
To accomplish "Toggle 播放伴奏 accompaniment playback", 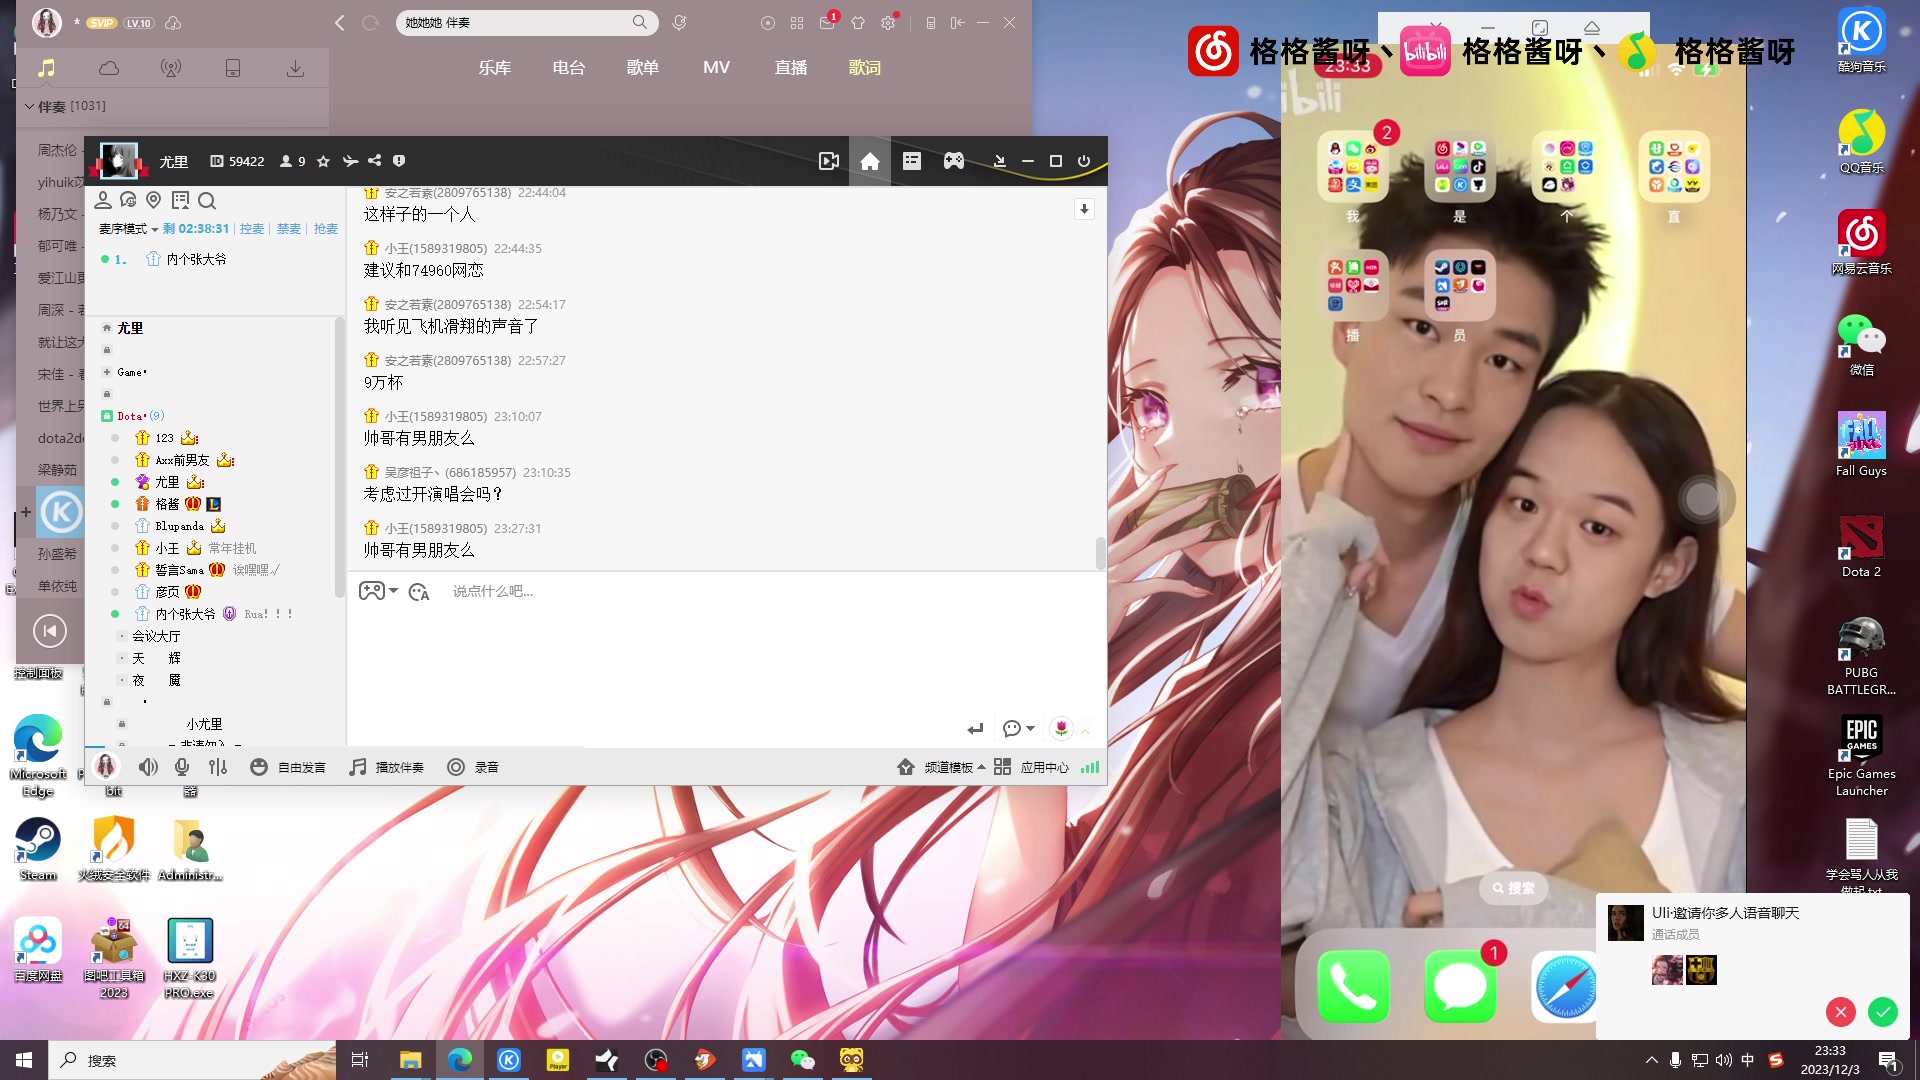I will [387, 767].
